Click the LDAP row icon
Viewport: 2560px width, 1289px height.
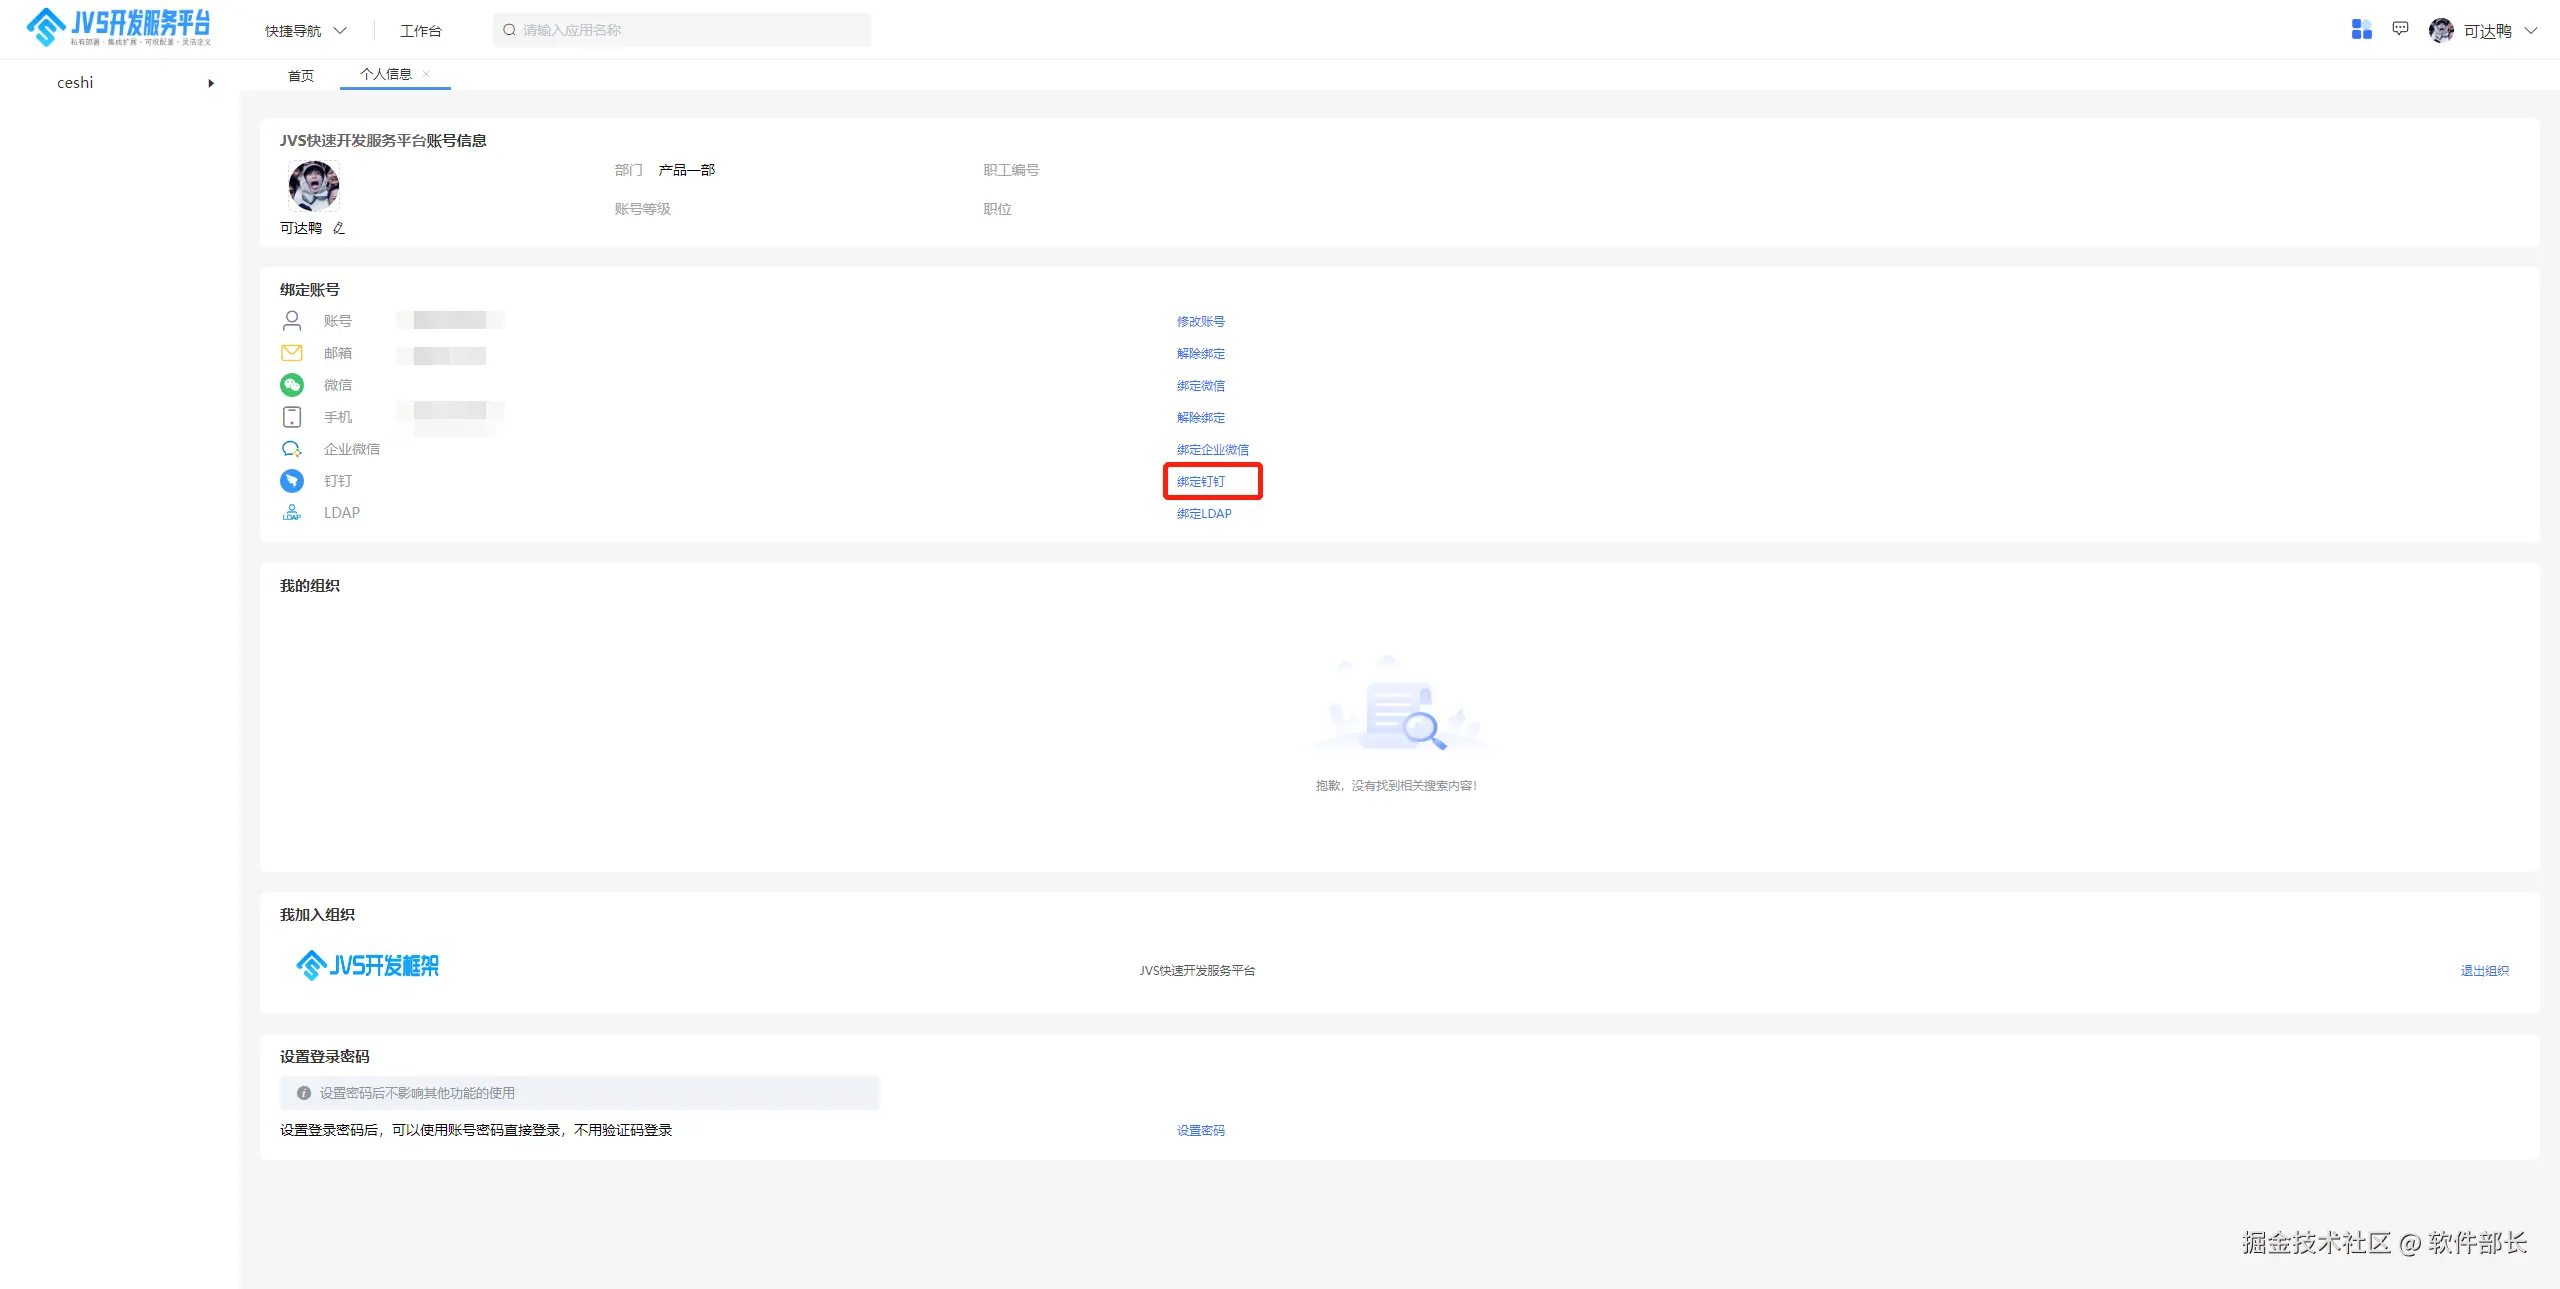(x=292, y=513)
